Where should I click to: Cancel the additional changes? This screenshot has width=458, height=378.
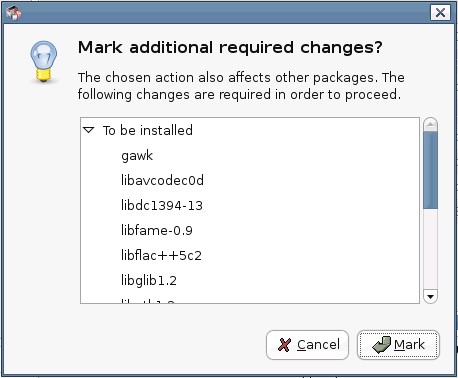pyautogui.click(x=307, y=345)
